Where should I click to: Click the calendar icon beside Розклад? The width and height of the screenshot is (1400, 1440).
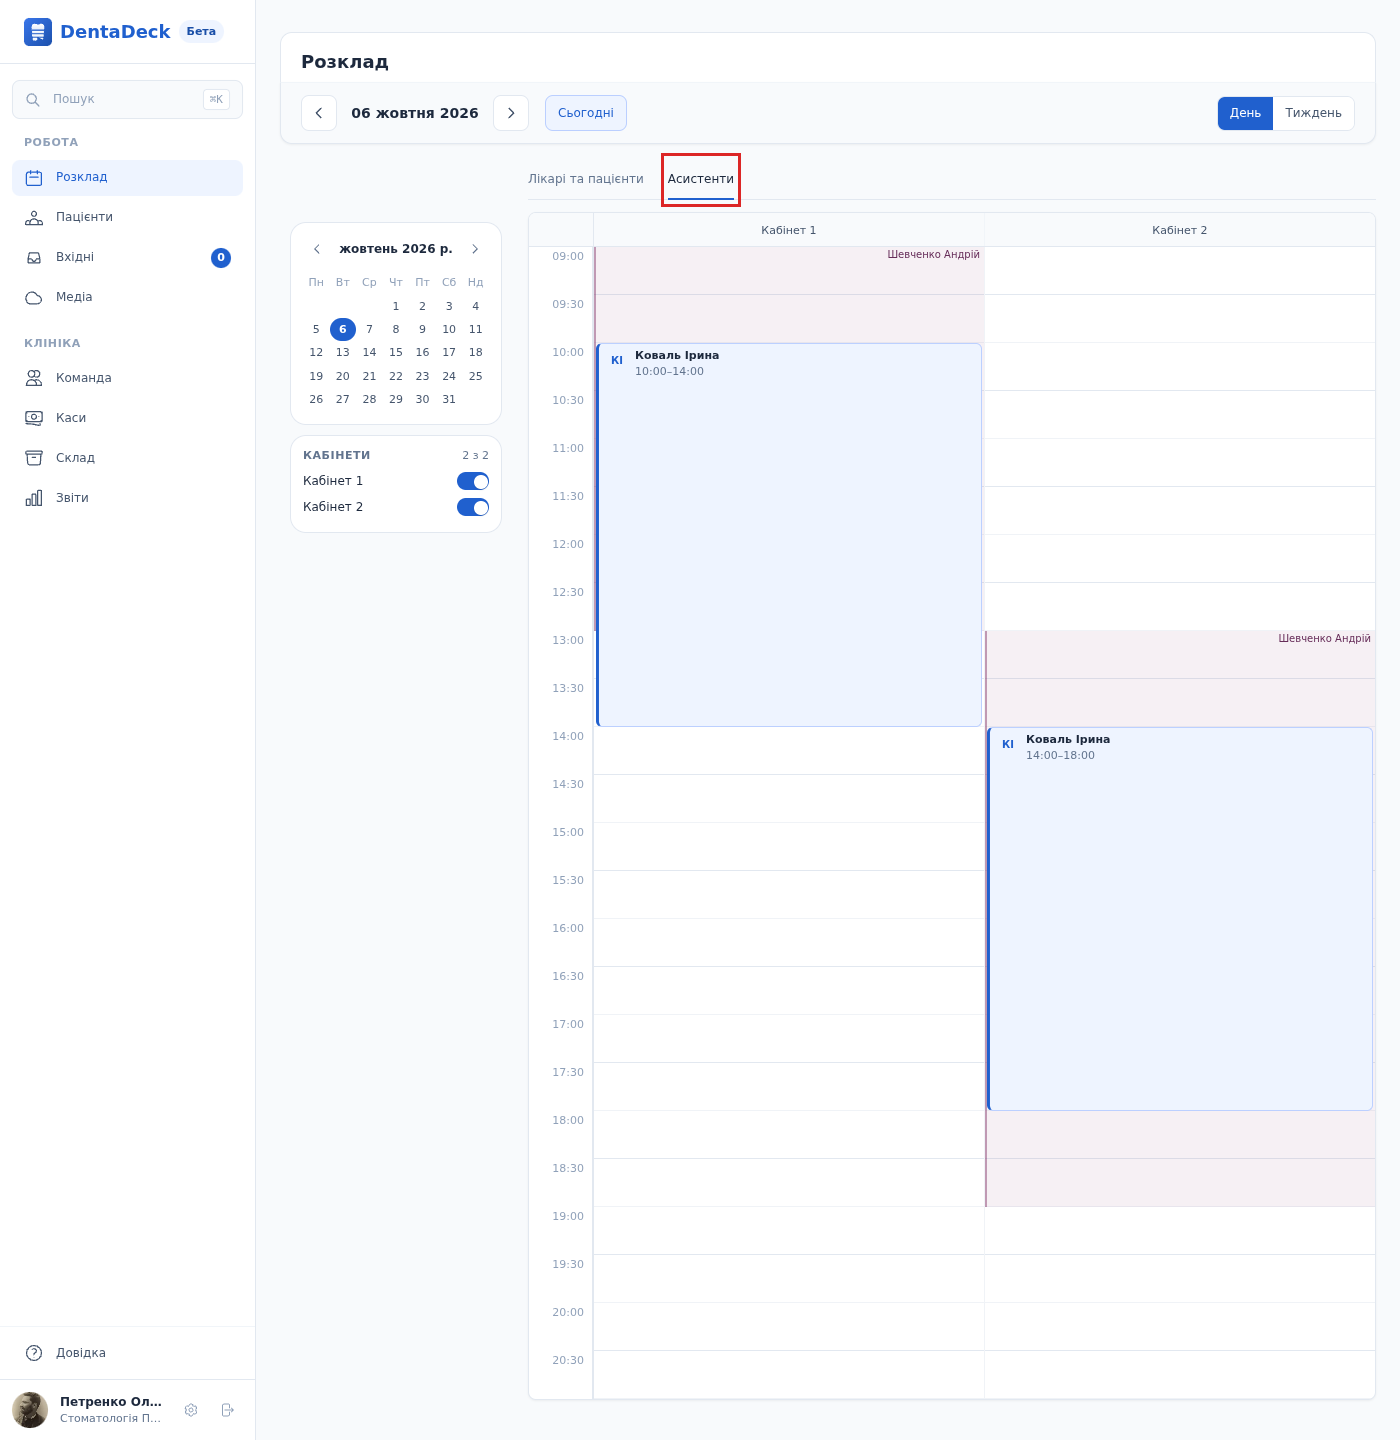coord(34,178)
